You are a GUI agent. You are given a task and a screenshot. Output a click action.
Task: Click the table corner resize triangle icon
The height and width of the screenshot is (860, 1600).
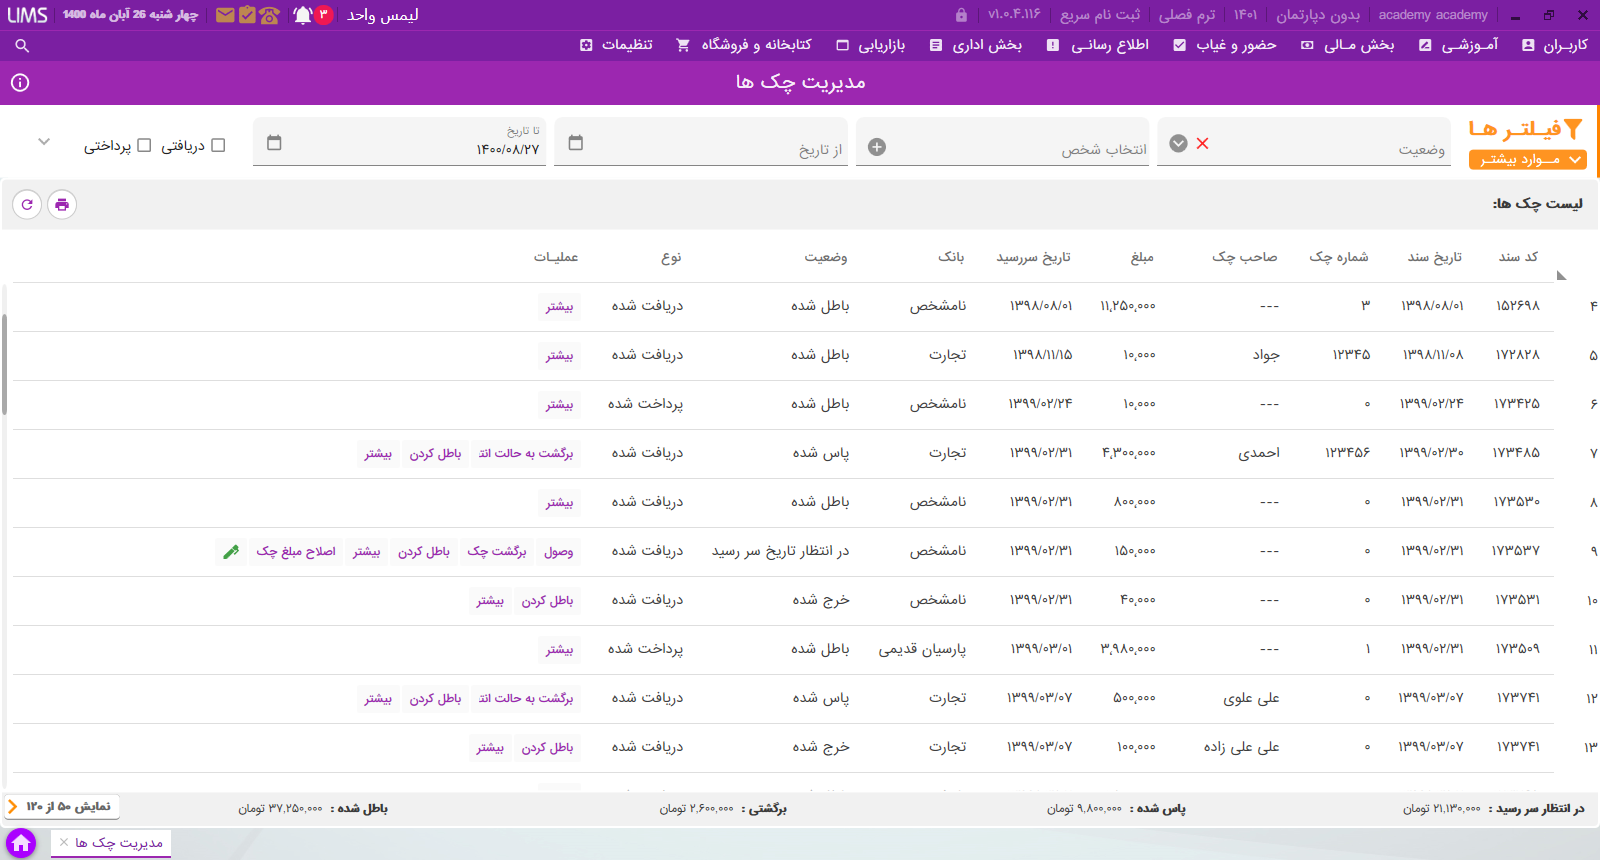coord(1561,276)
